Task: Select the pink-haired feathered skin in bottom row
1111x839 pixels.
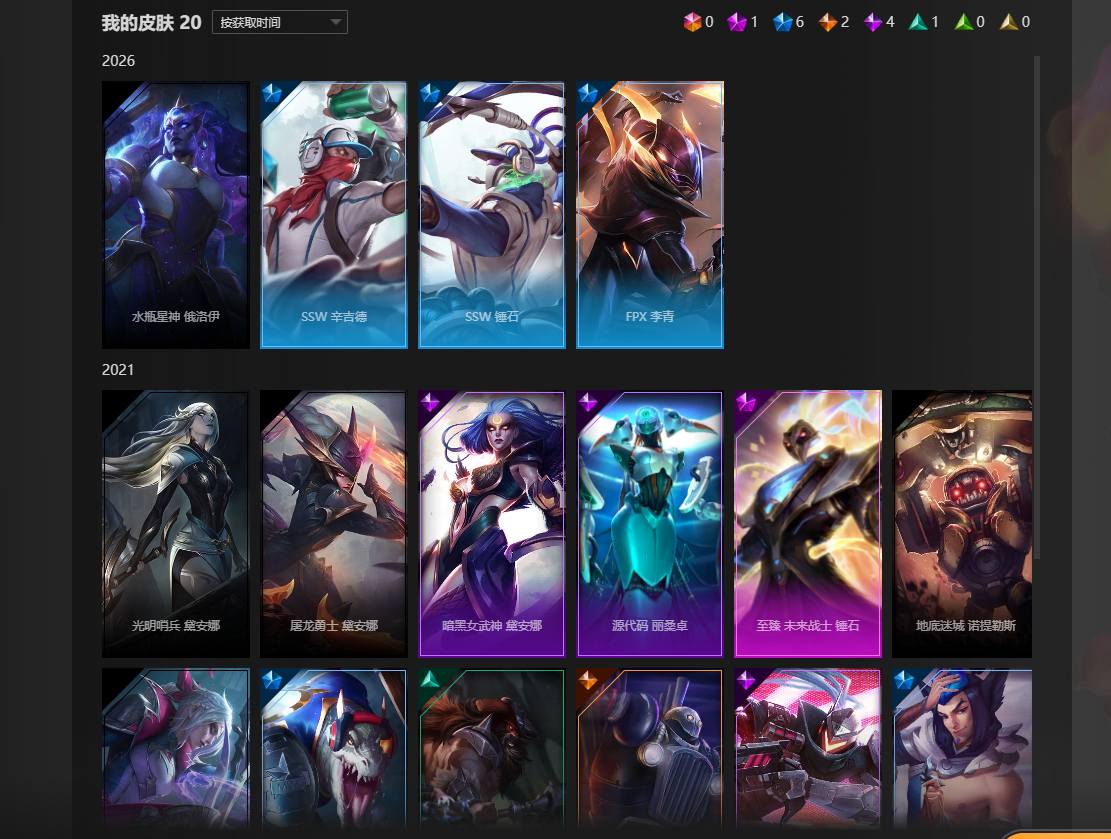Action: tap(176, 748)
